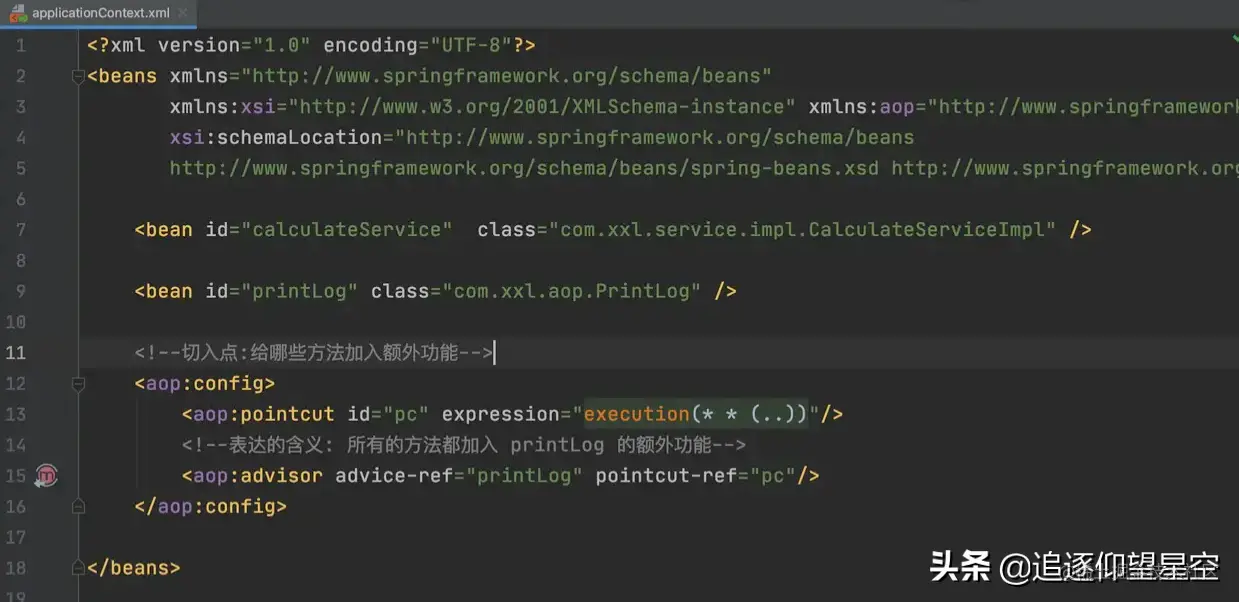Screen dimensions: 1239x602
Task: Click line number 11 in the gutter
Action: tap(16, 353)
